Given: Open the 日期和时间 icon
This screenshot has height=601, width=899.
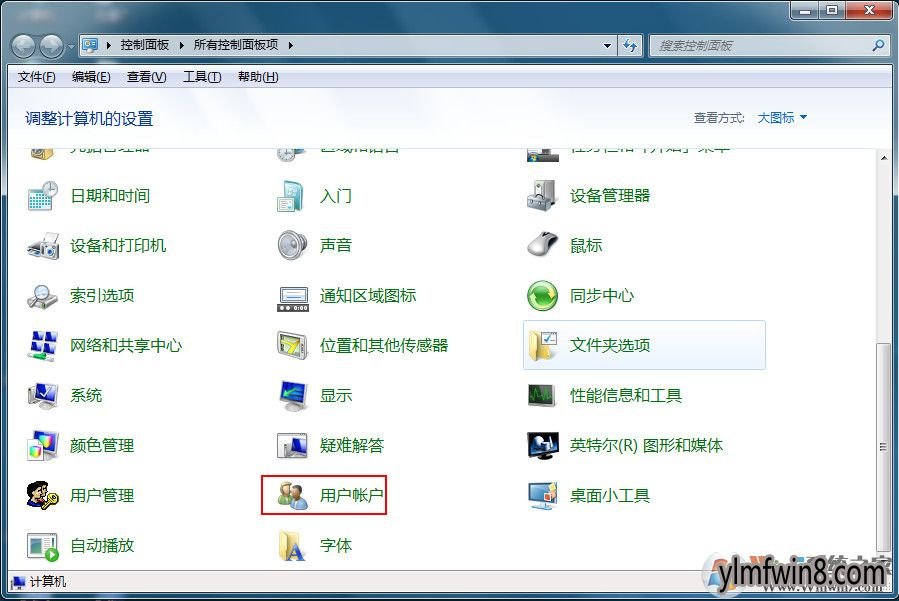Looking at the screenshot, I should click(42, 196).
